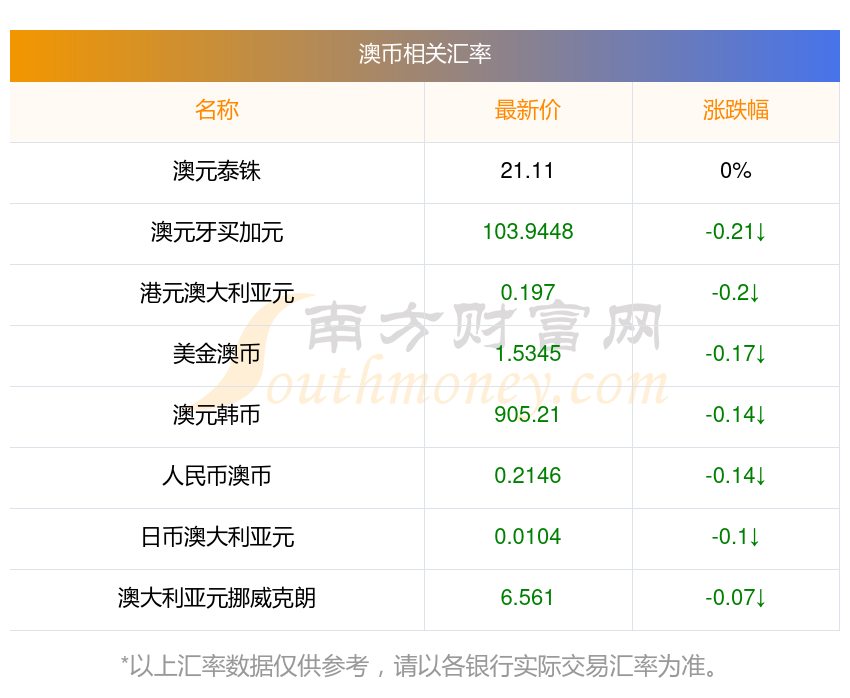Viewport: 850px width, 698px height.
Task: Select the 港元澳大利亚元 row name
Action: tap(217, 293)
